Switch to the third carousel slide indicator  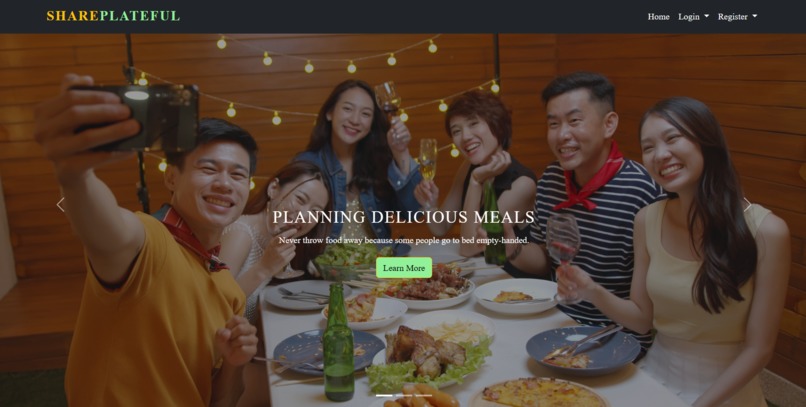(424, 395)
